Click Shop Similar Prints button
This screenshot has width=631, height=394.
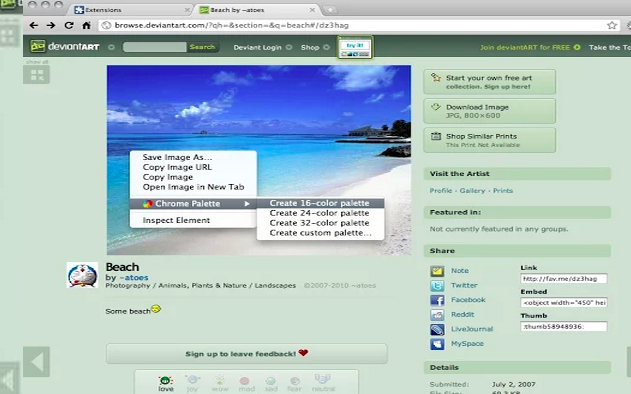coord(489,140)
